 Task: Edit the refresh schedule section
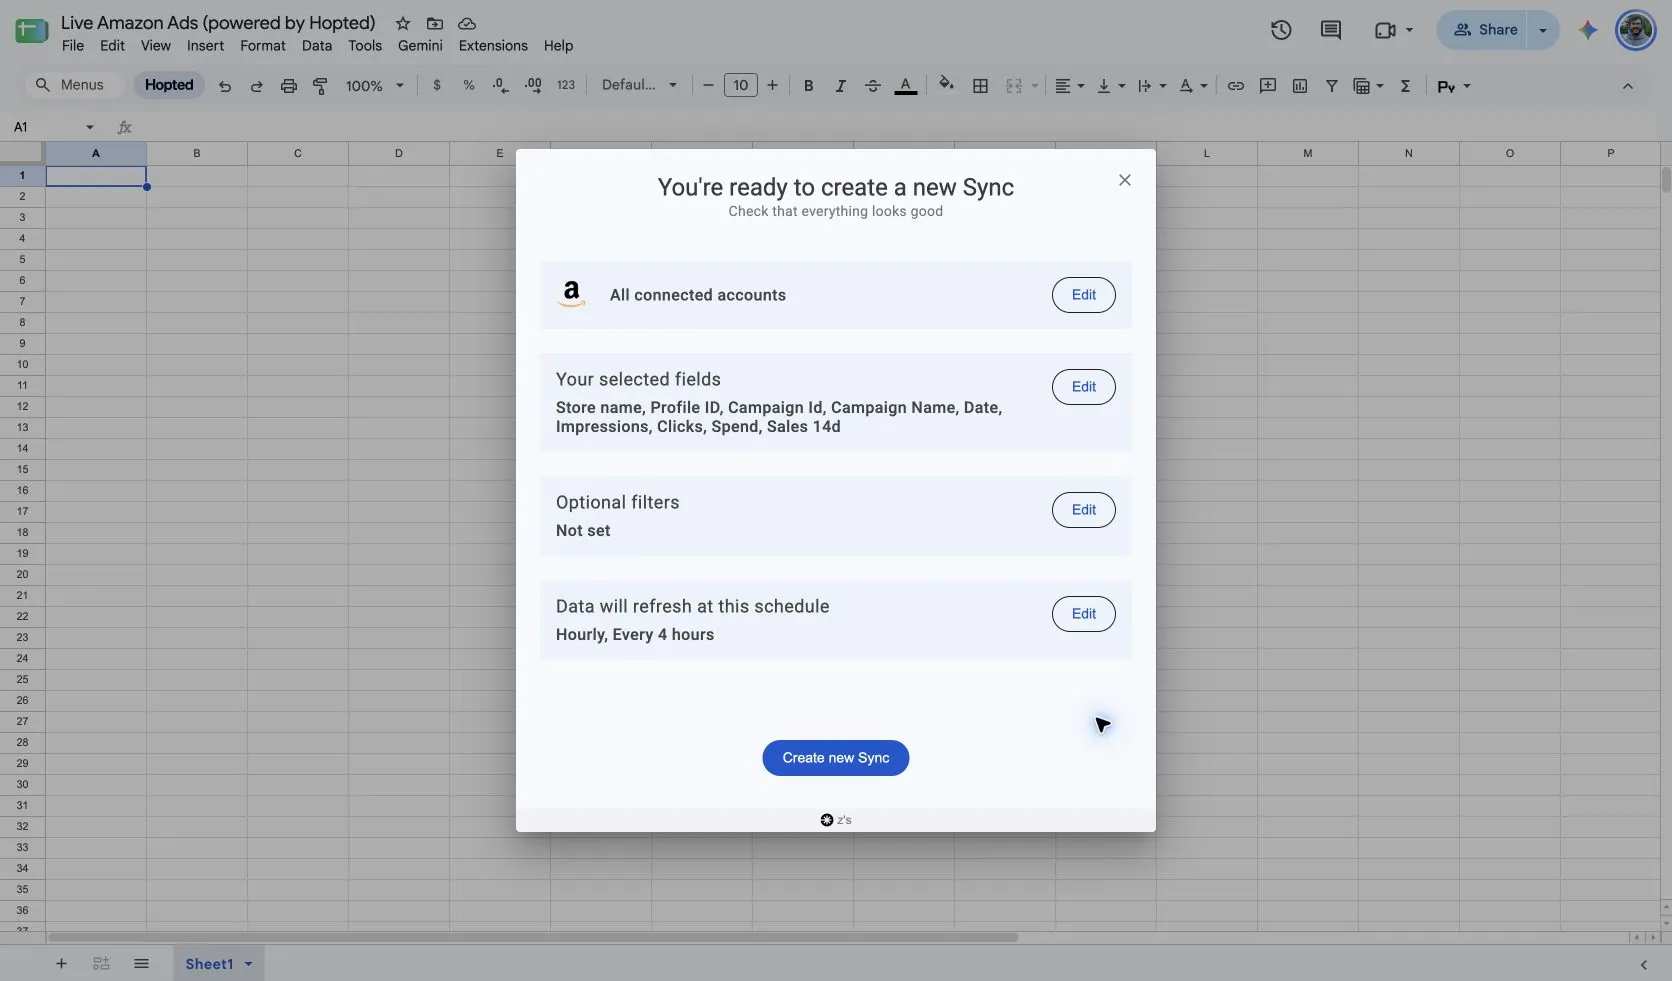click(x=1083, y=614)
